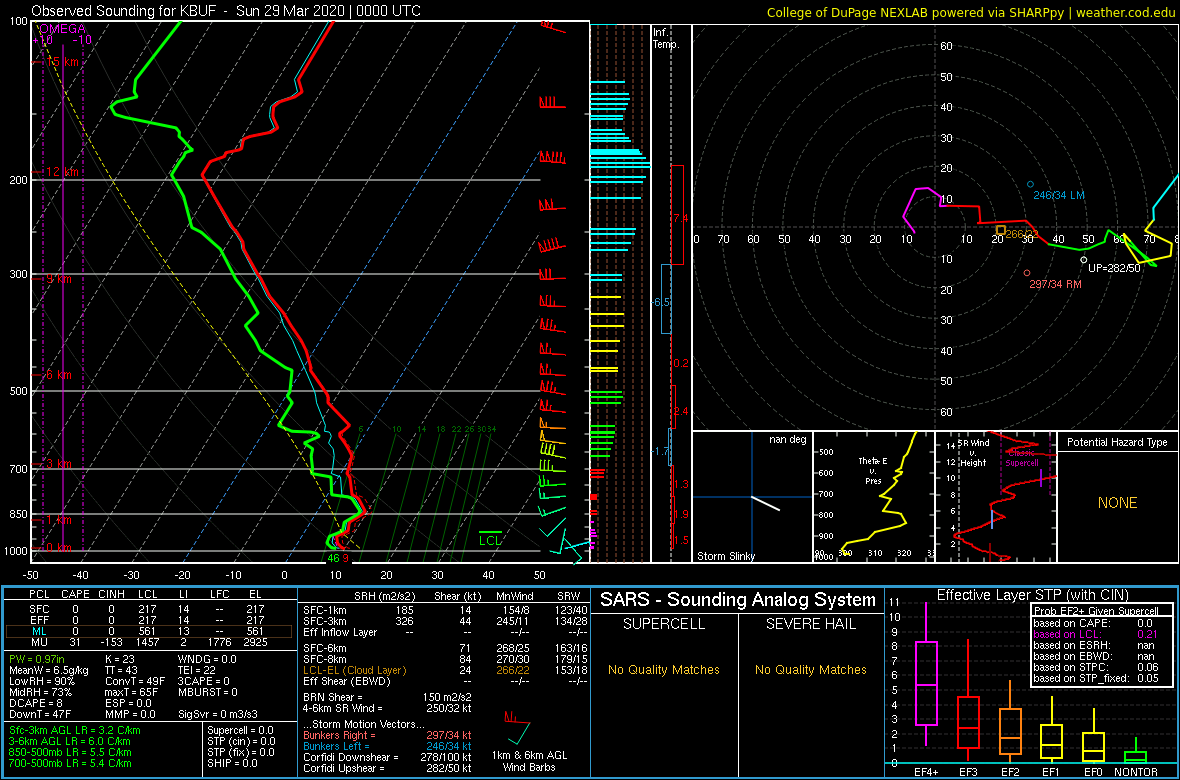
Task: Click the 'Corfidi Downshear = 278/100 kt' line
Action: coord(388,757)
